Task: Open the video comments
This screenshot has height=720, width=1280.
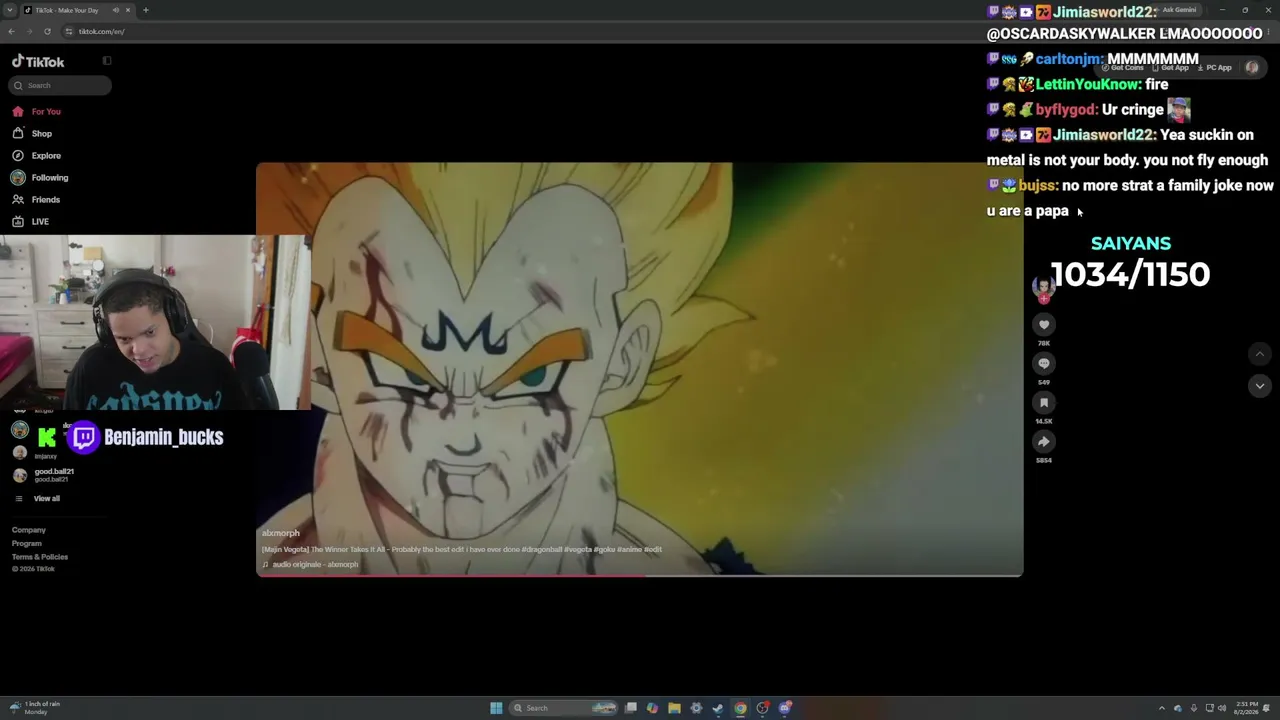Action: (x=1043, y=364)
